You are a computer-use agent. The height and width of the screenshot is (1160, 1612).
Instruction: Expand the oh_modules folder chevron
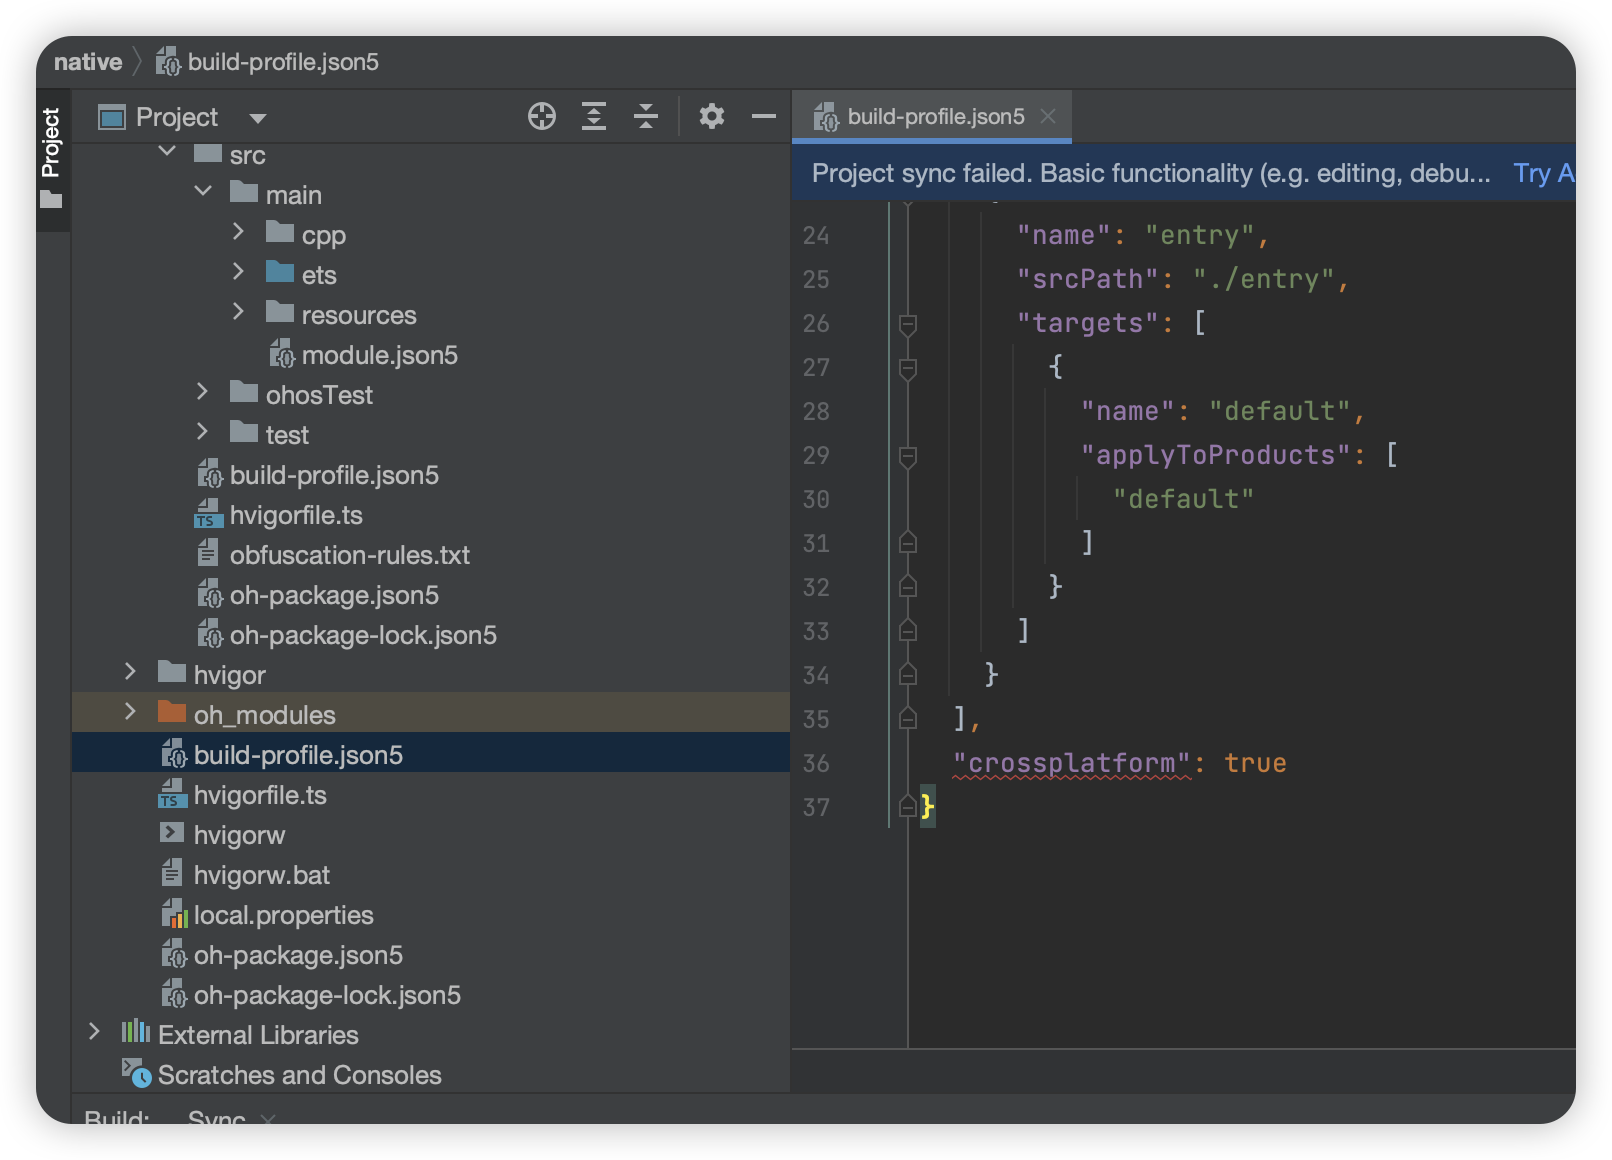[130, 712]
